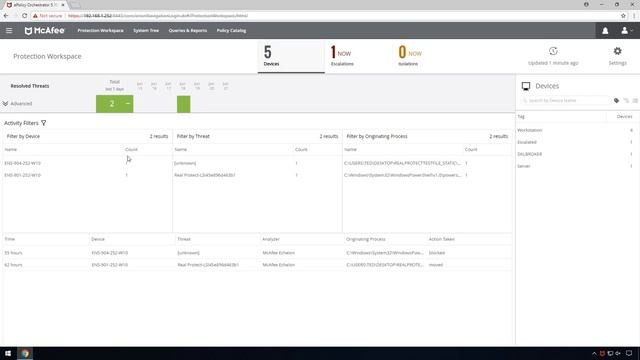The image size is (640, 360).
Task: Open Policy Catalog in the navigation bar
Action: 231,31
